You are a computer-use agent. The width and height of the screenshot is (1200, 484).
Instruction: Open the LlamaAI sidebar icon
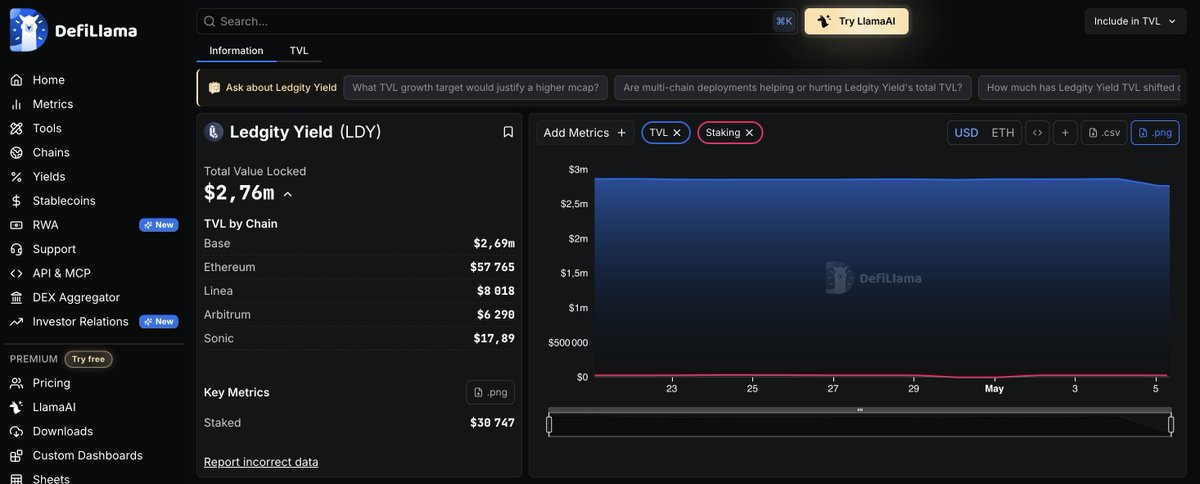coord(16,407)
